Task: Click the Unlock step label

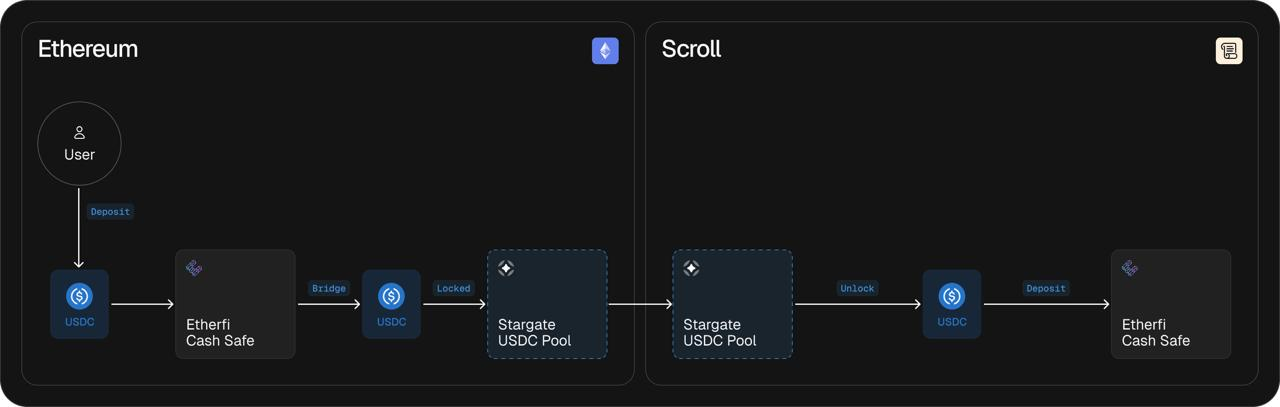Action: 857,288
